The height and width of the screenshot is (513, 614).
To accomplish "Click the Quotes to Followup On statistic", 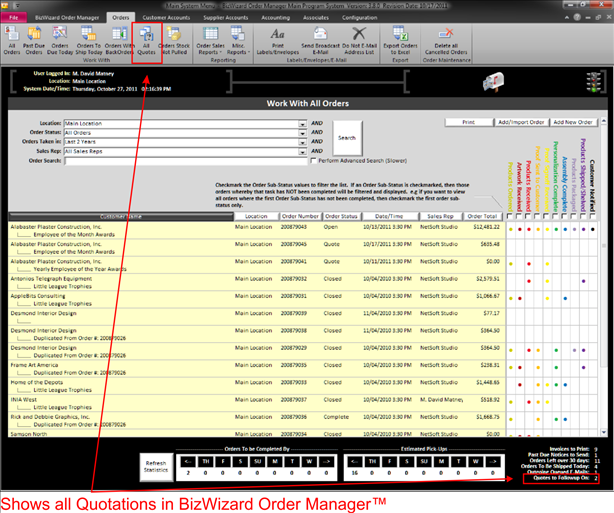I will [x=561, y=478].
